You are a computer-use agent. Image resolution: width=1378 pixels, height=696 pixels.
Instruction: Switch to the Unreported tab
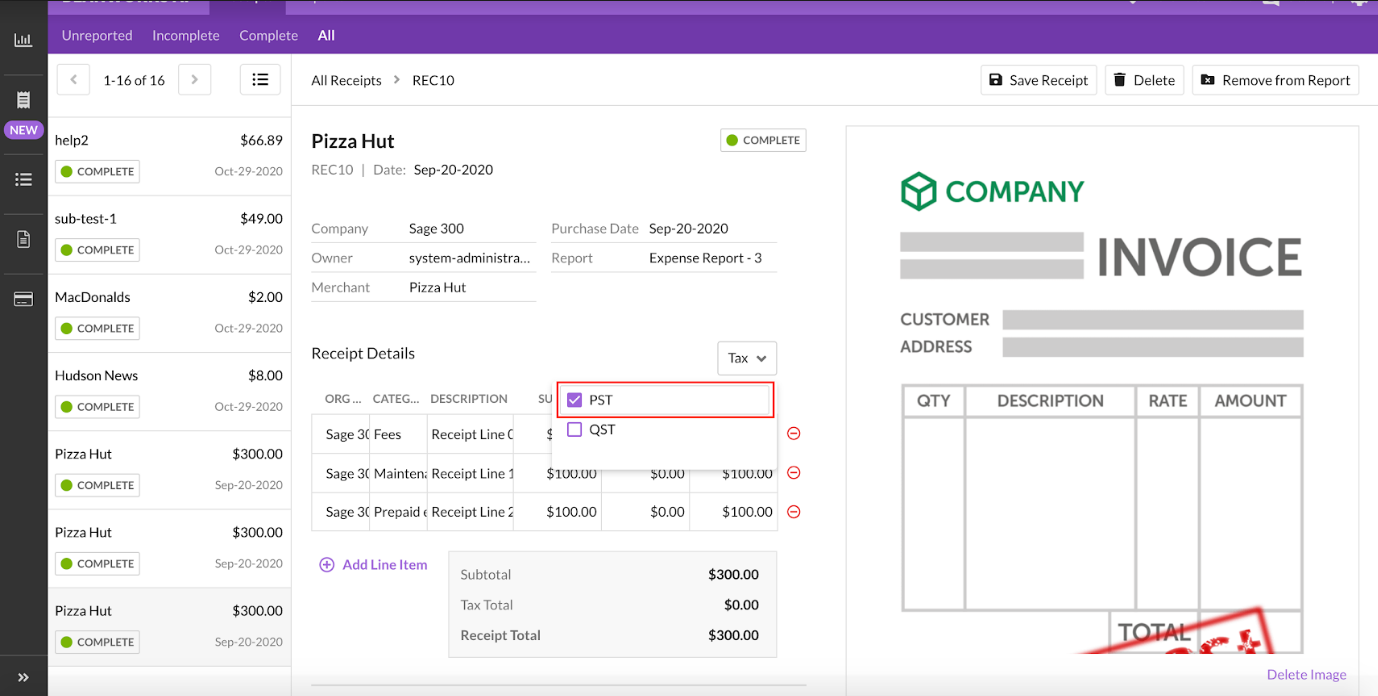point(97,35)
